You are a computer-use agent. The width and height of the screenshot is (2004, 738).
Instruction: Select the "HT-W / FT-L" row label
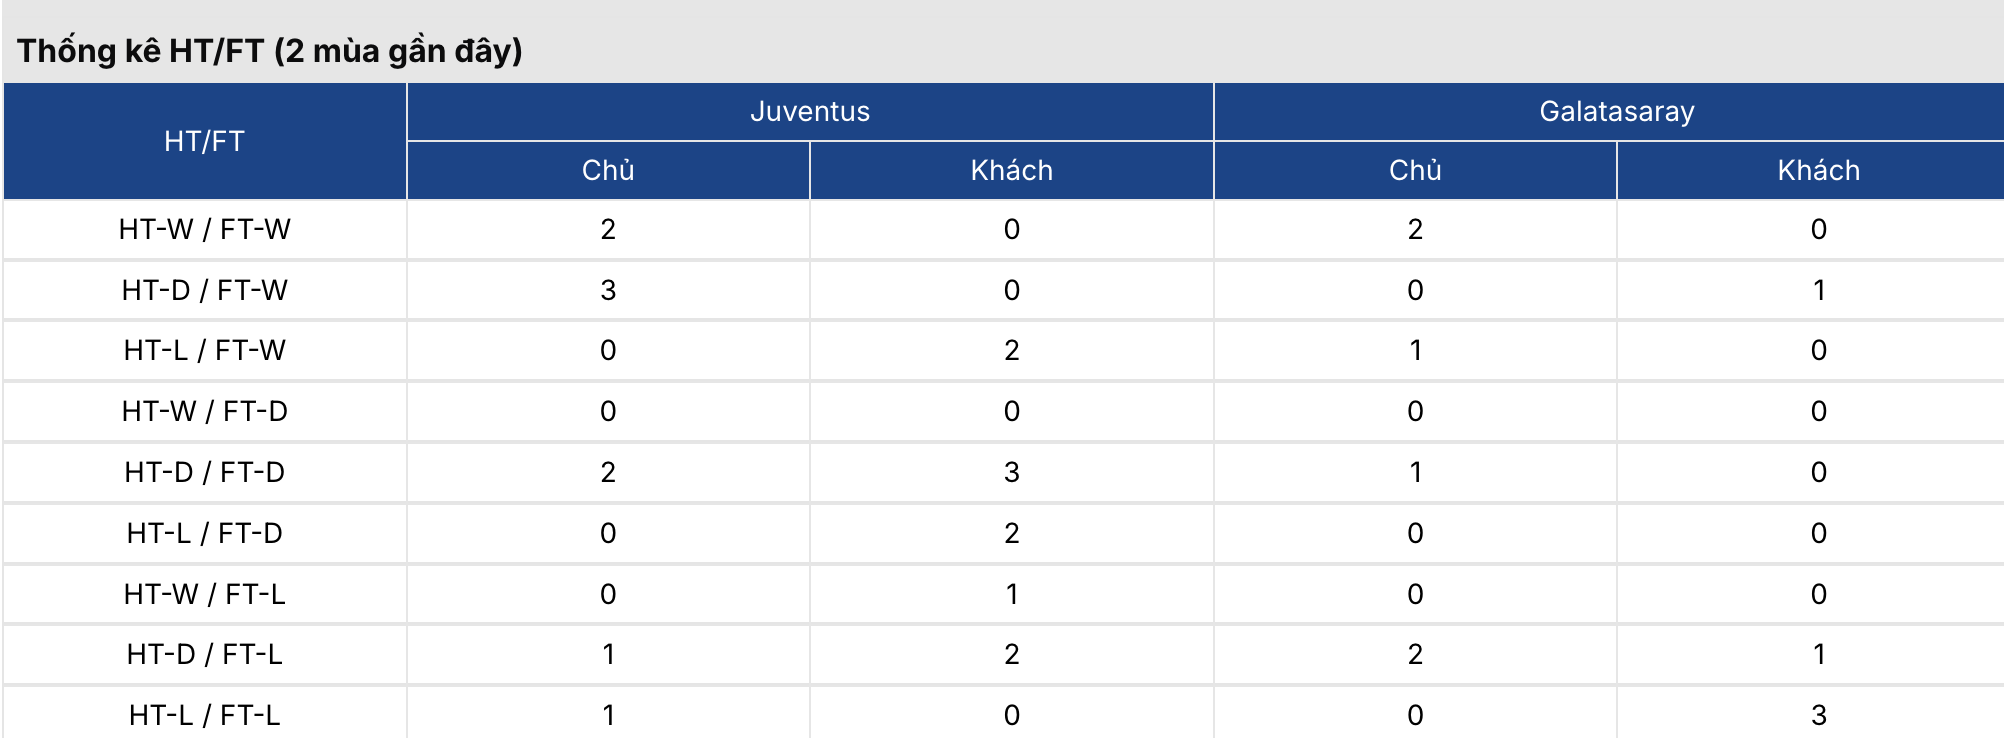204,594
